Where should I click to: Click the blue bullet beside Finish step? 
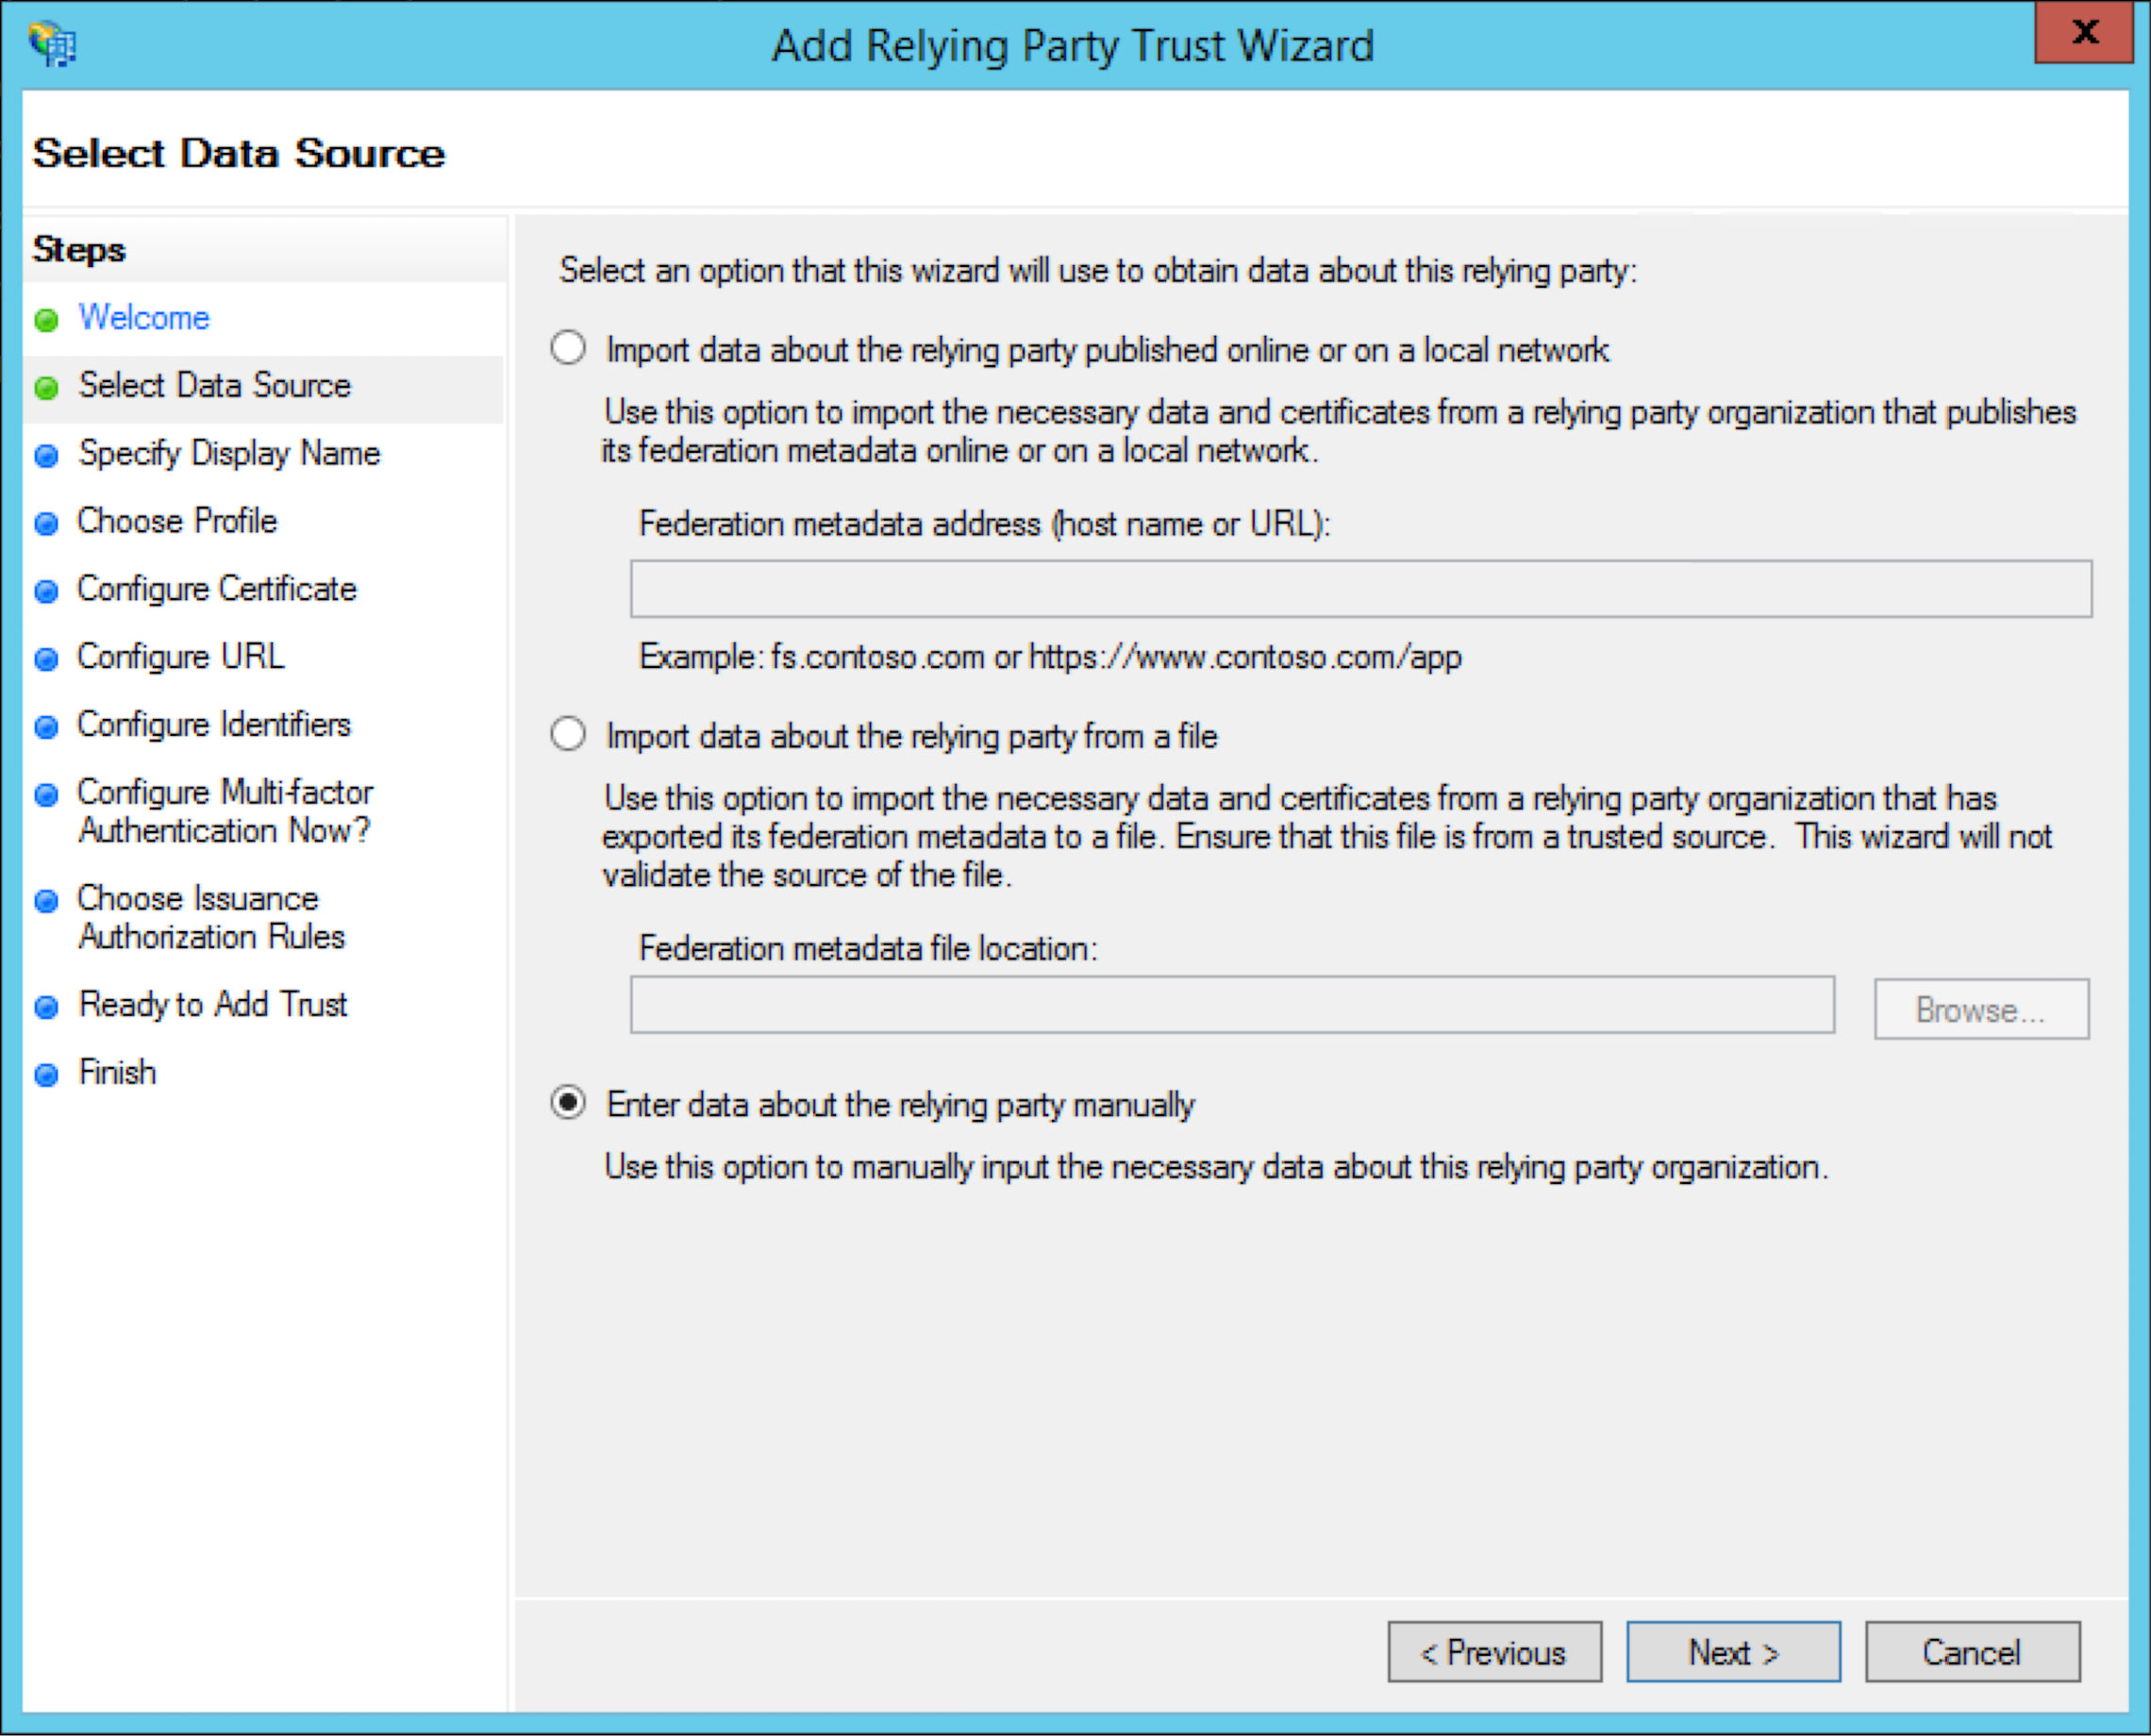tap(46, 1075)
